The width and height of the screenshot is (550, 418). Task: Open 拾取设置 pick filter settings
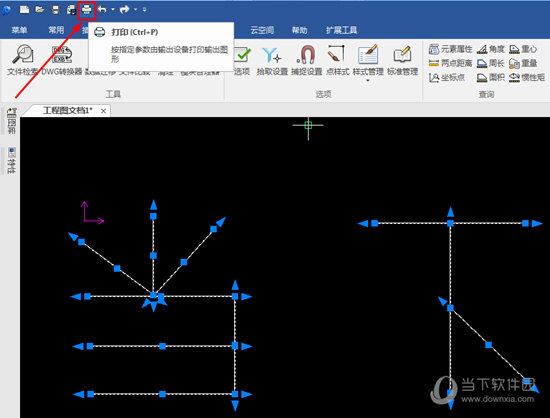(272, 60)
